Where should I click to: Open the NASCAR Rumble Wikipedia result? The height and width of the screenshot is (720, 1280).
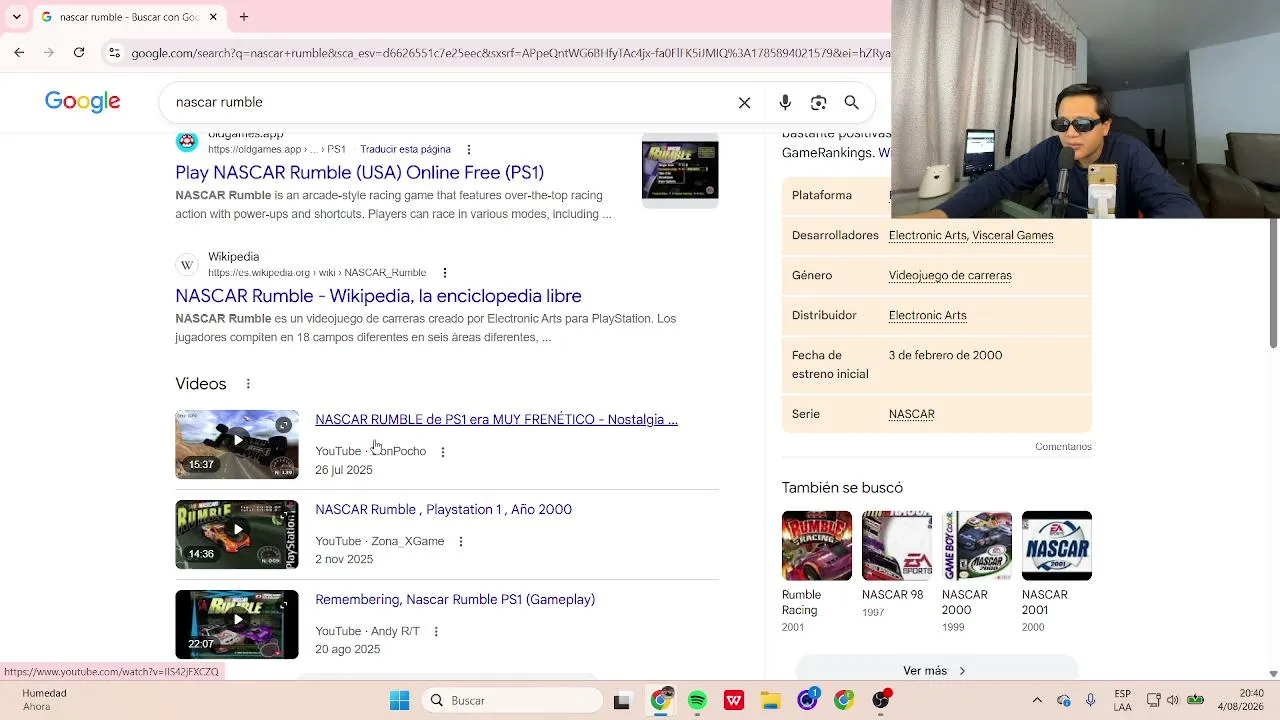(x=378, y=296)
